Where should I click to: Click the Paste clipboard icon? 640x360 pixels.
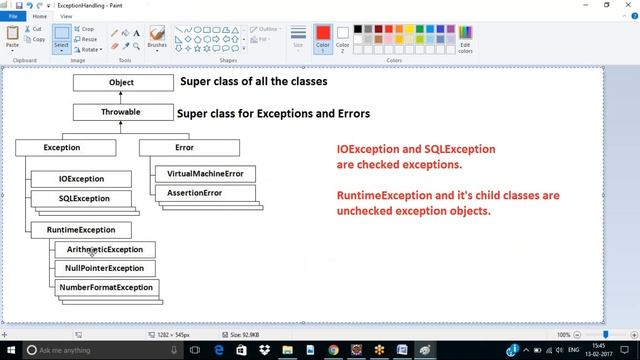click(12, 33)
